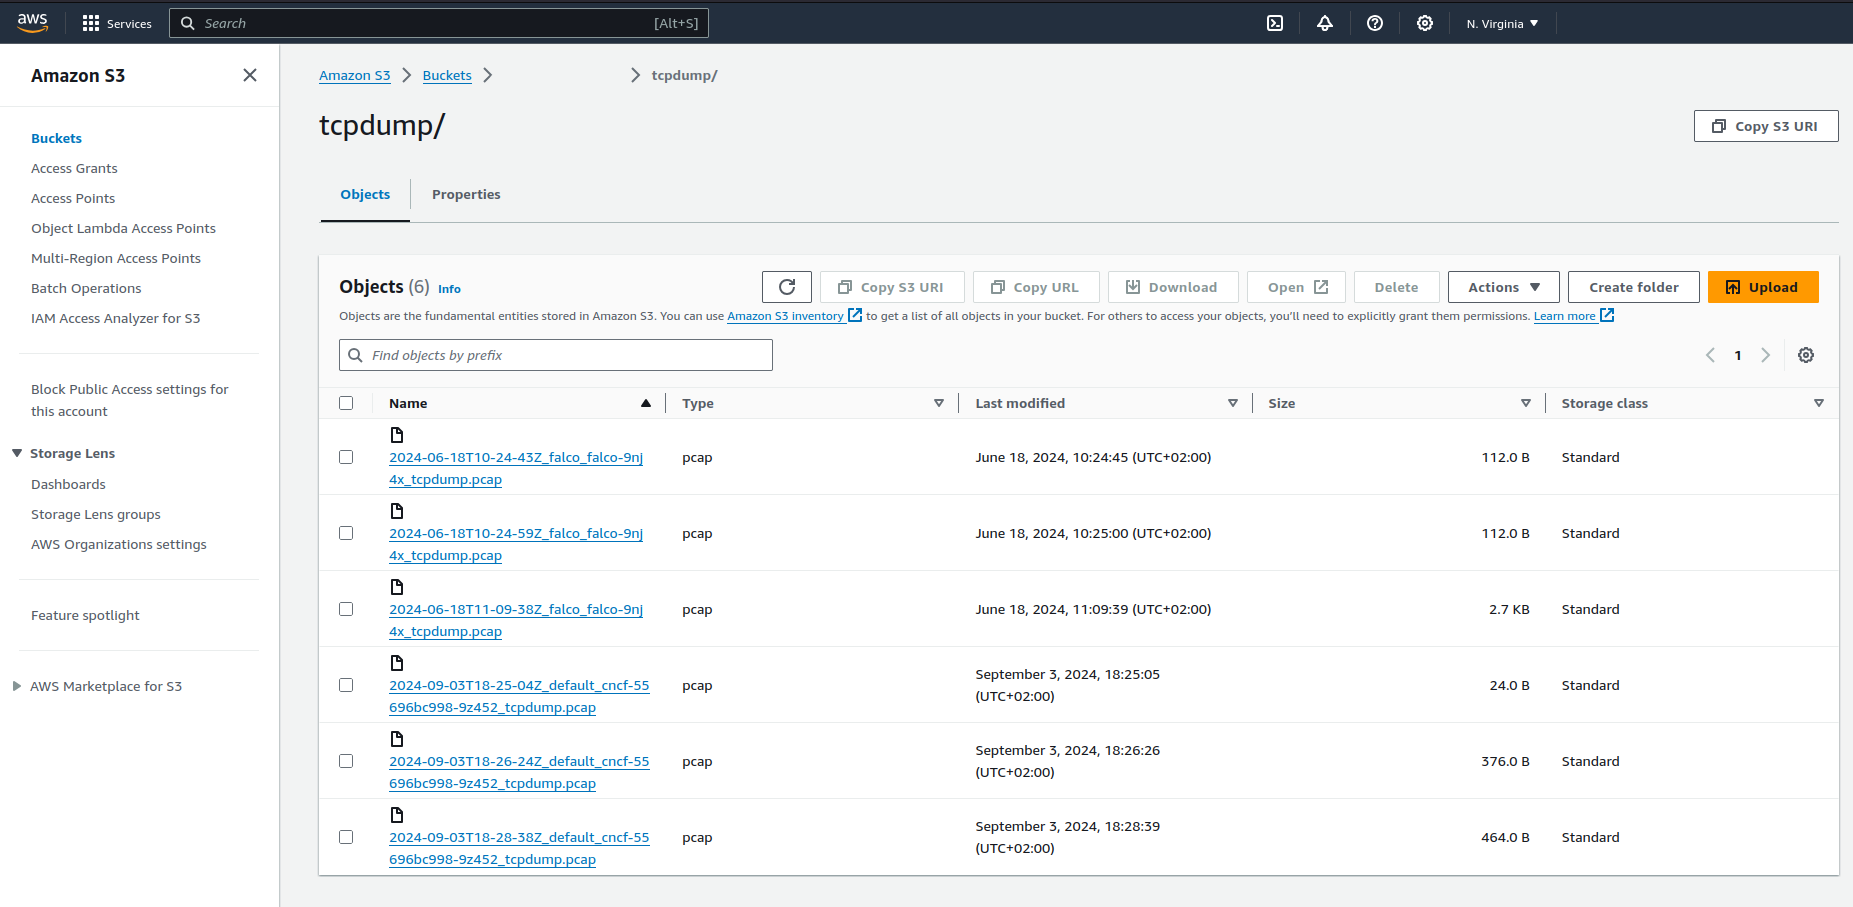Toggle sort order on the Name column
1853x907 pixels.
coord(646,403)
